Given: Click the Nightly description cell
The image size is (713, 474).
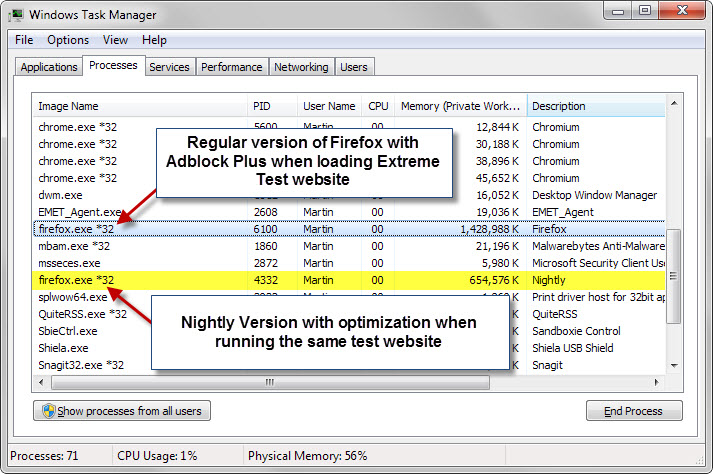Looking at the screenshot, I should [x=548, y=280].
